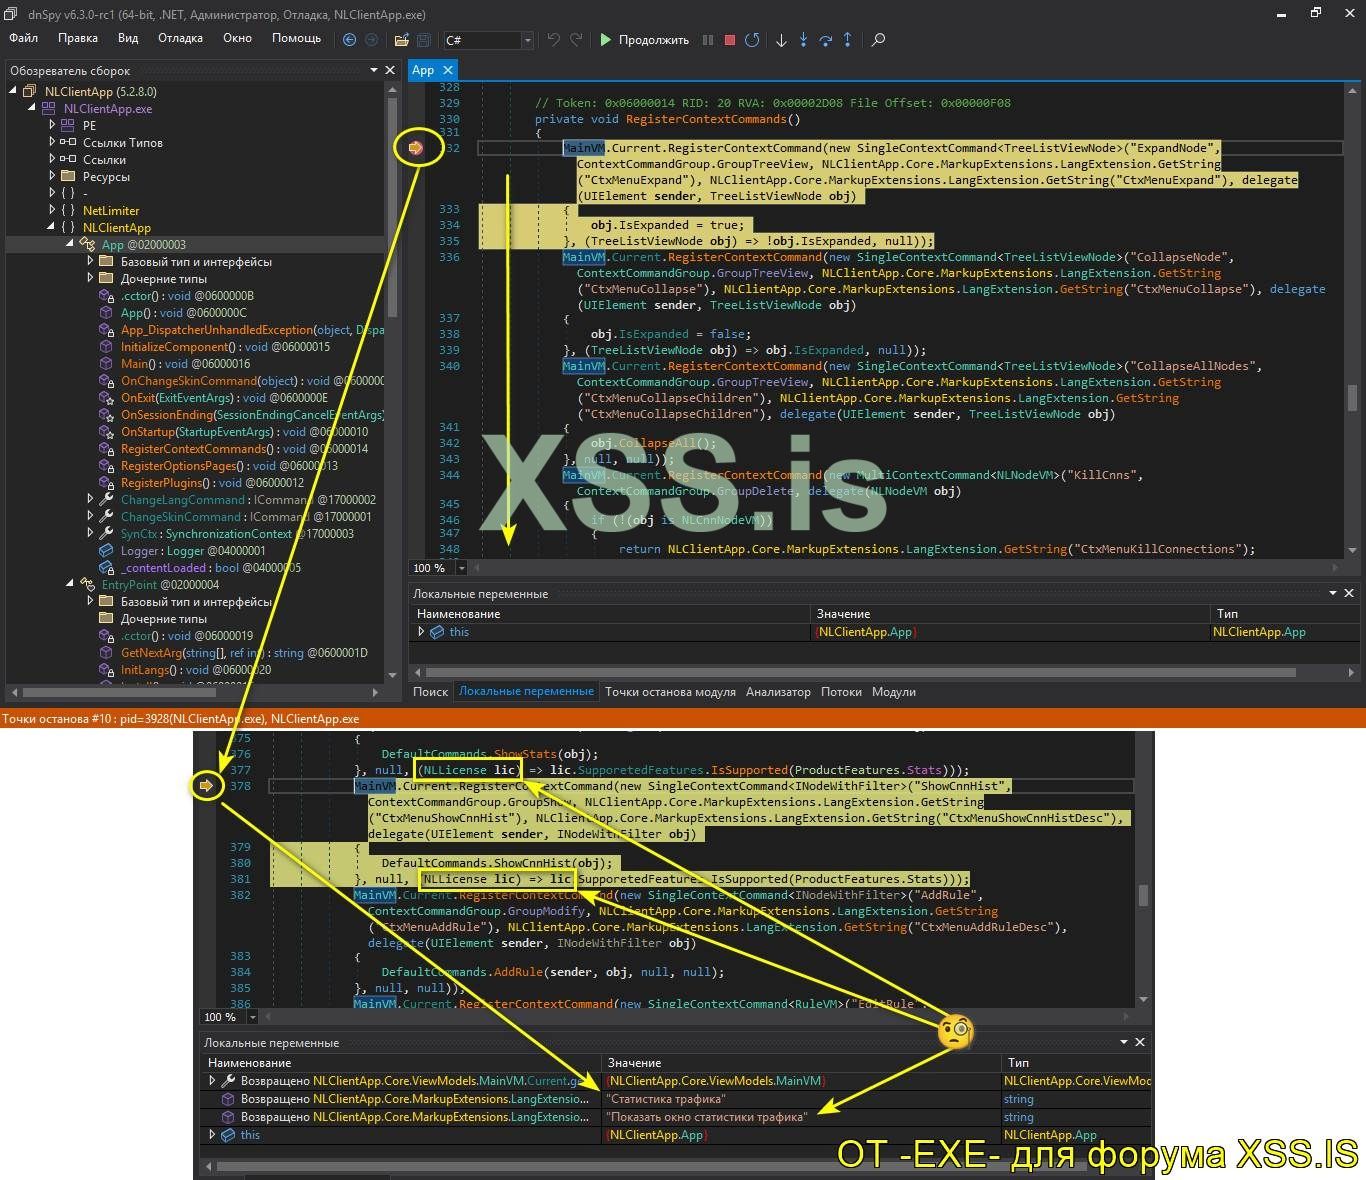Step Into using the toolbar icon
1366x1180 pixels.
[803, 40]
